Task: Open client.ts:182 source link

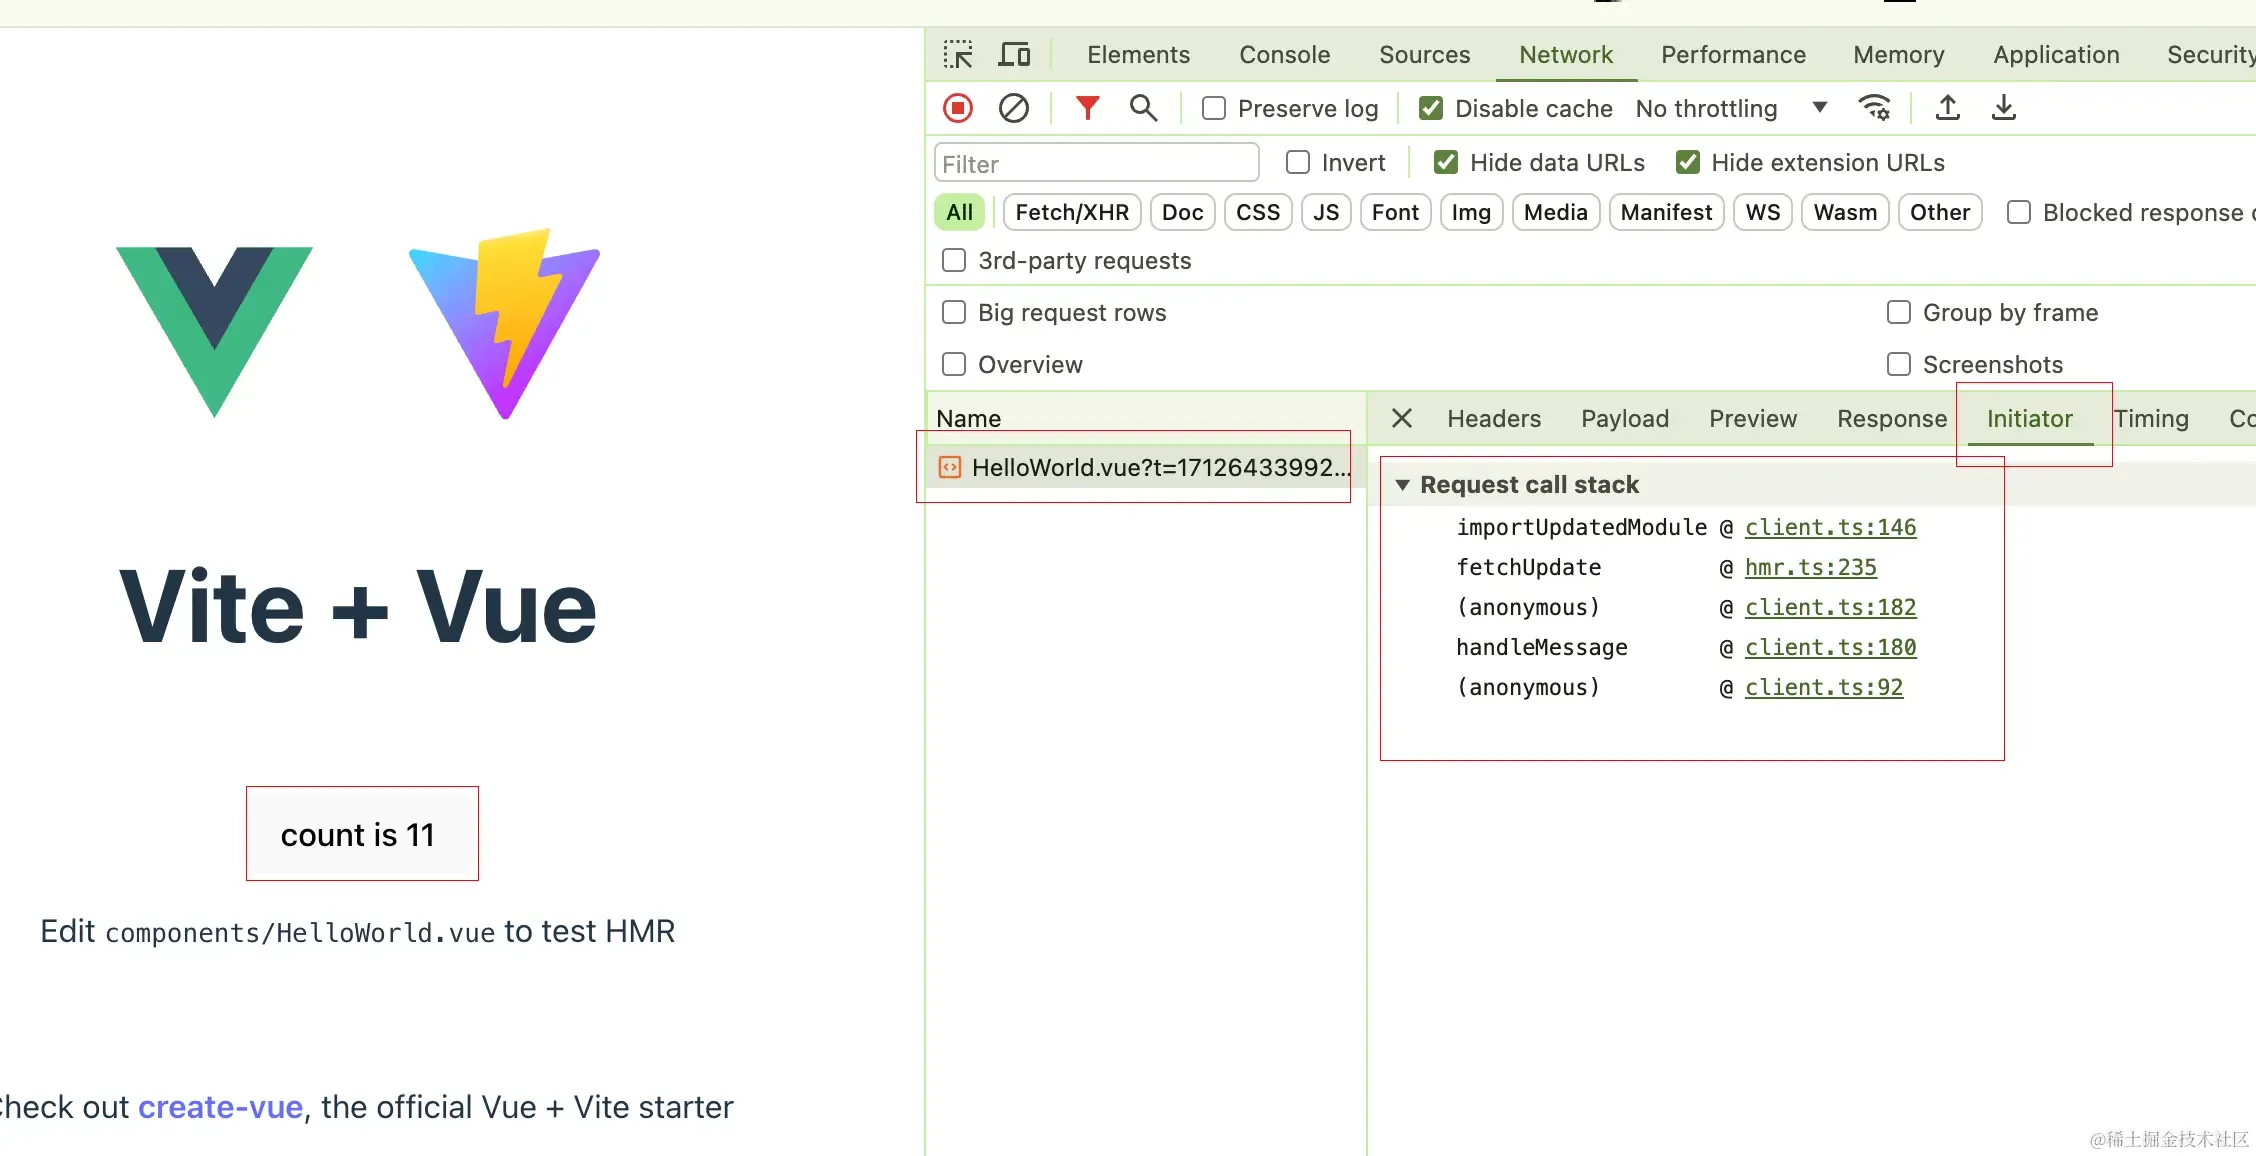Action: [x=1830, y=607]
